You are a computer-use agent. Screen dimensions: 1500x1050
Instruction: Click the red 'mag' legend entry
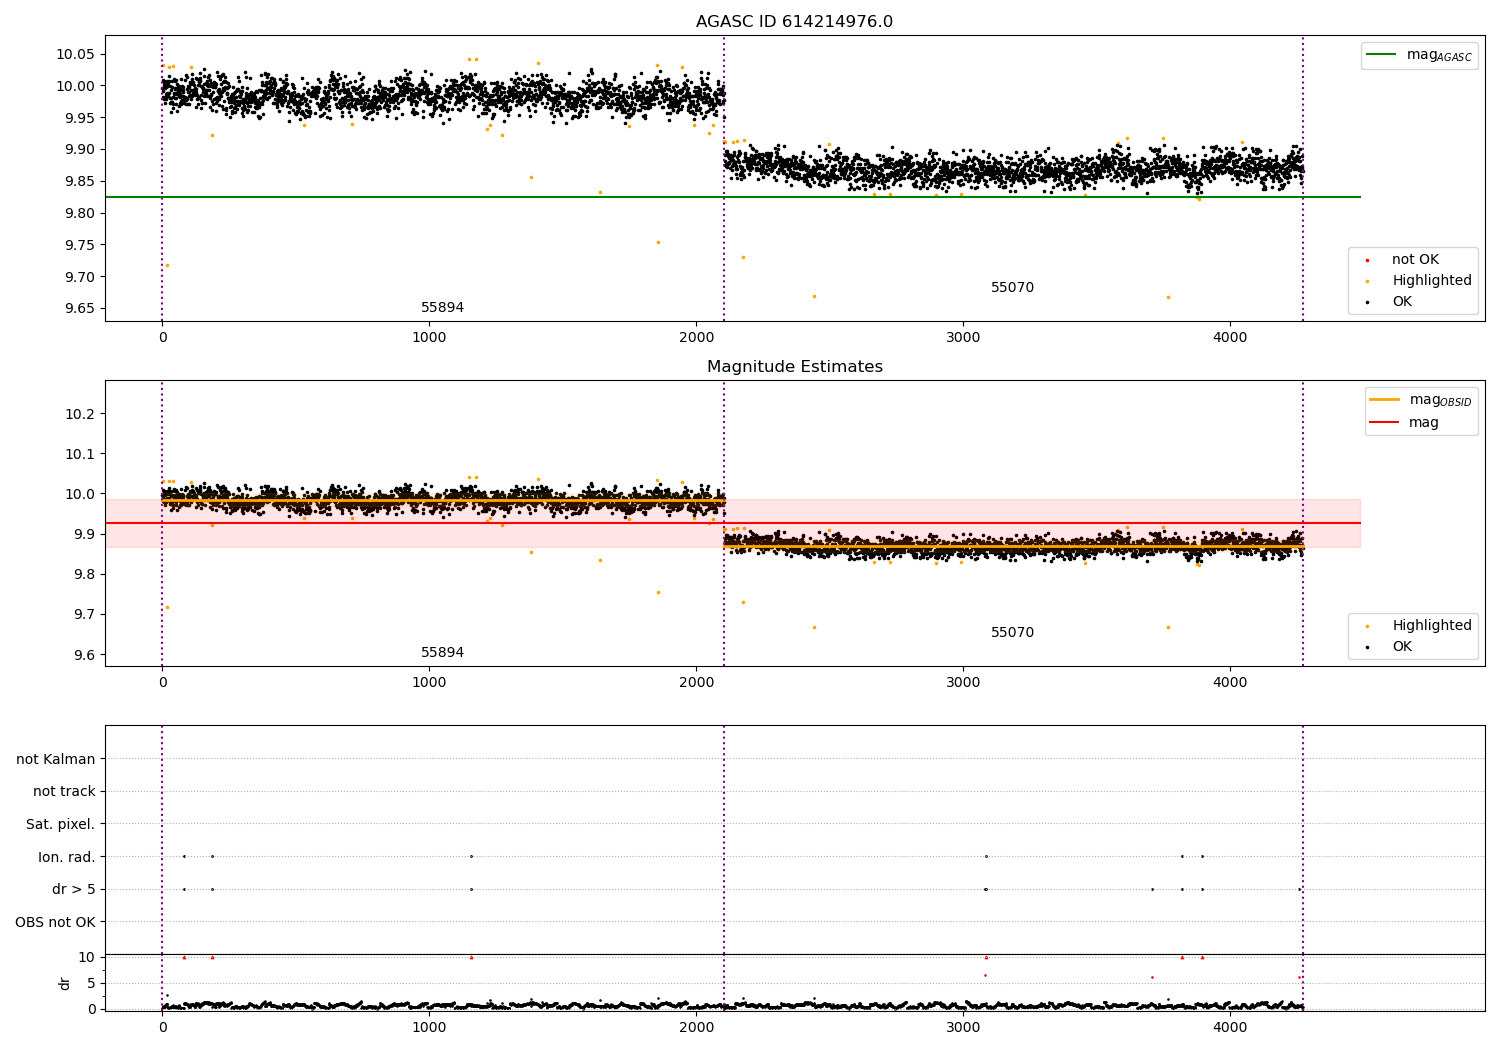1404,422
